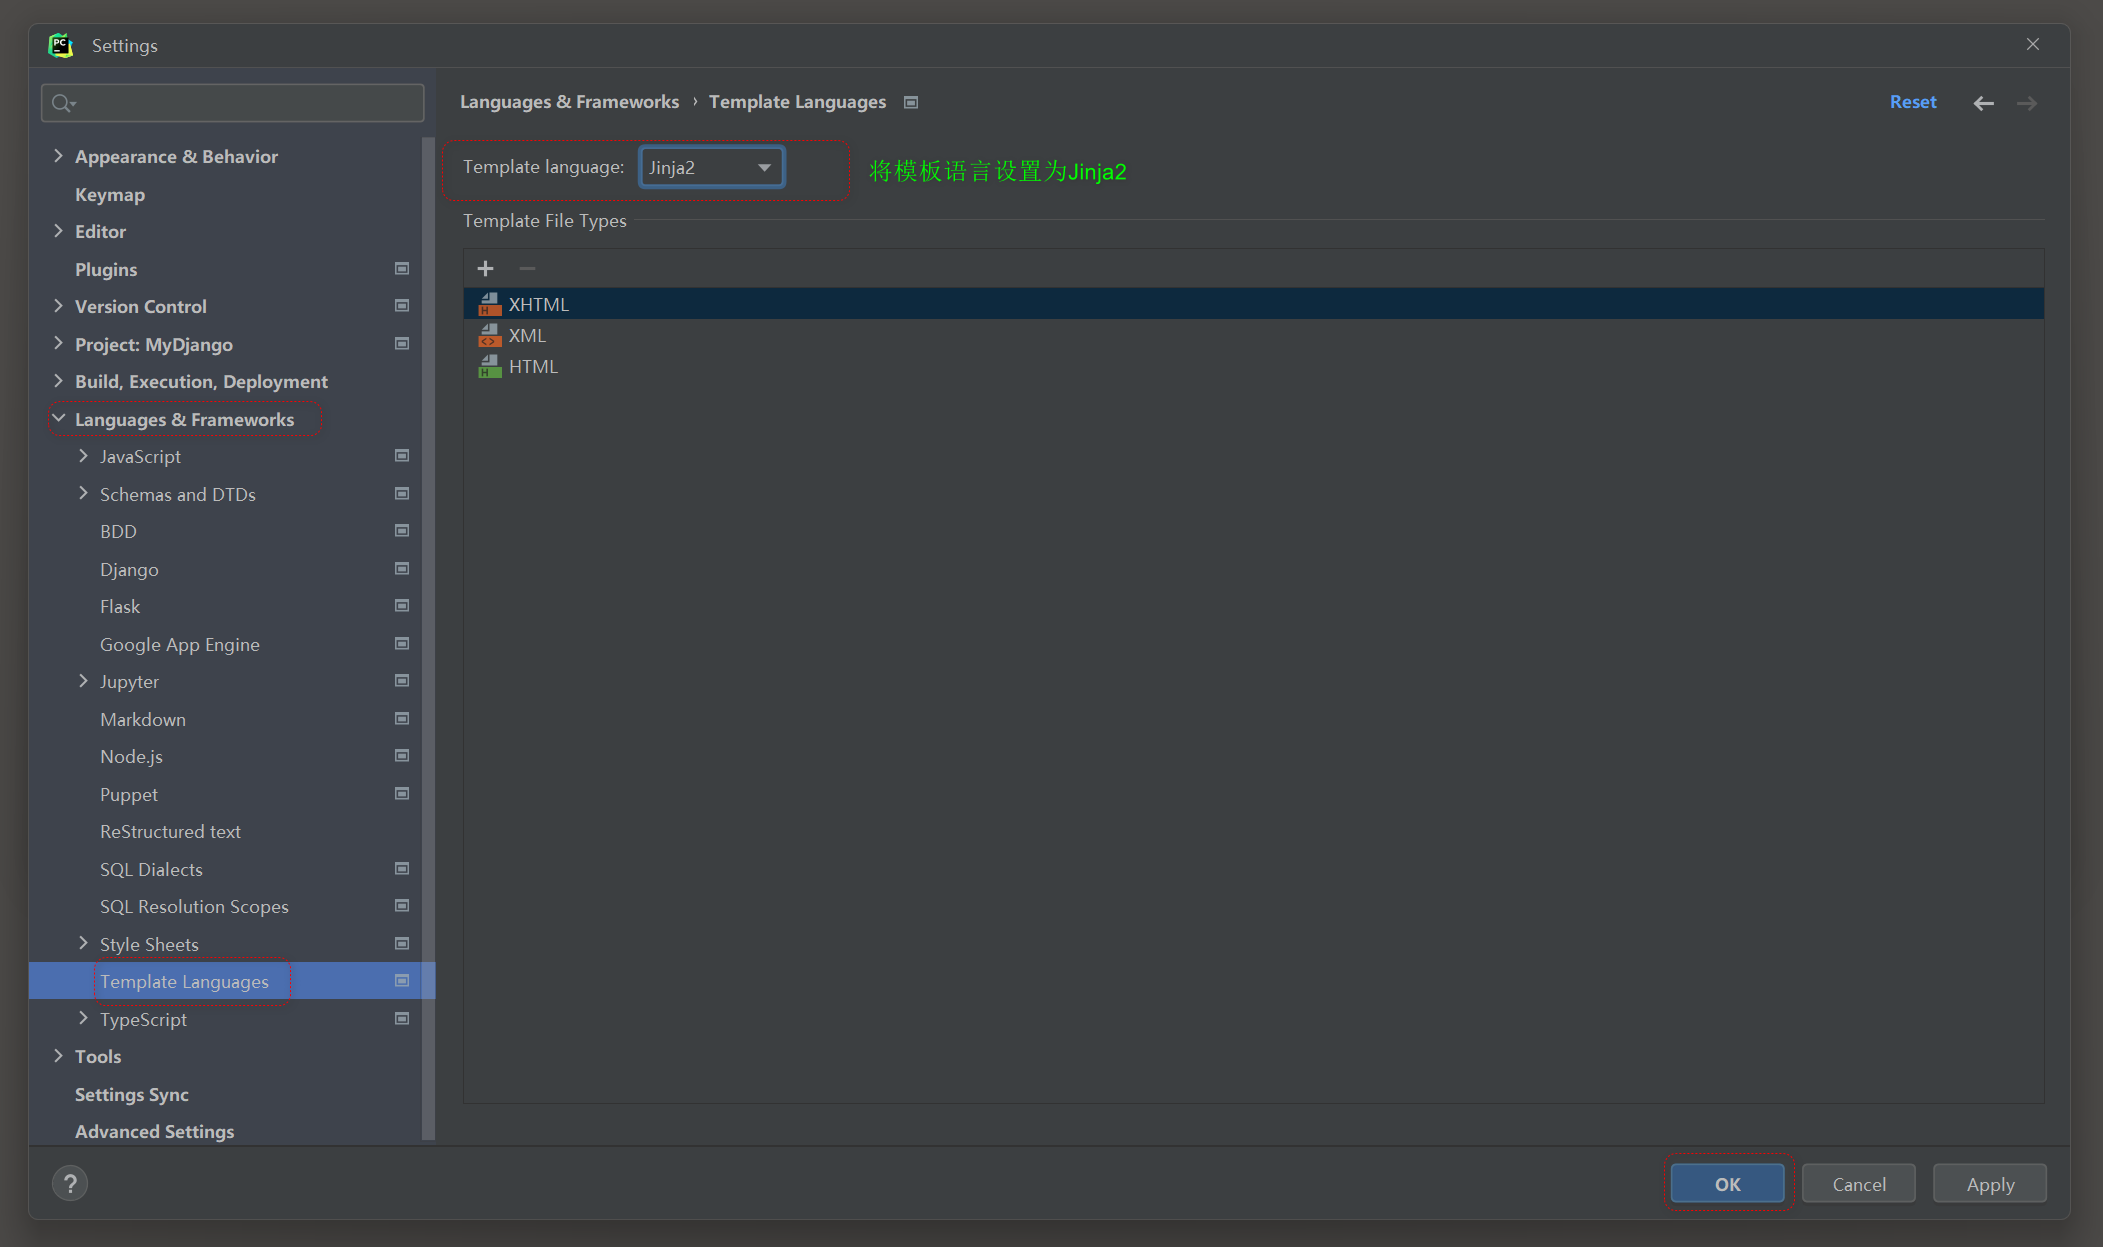Screen dimensions: 2103x1247
Task: Open the Template language Jinja2 dropdown
Action: point(711,167)
